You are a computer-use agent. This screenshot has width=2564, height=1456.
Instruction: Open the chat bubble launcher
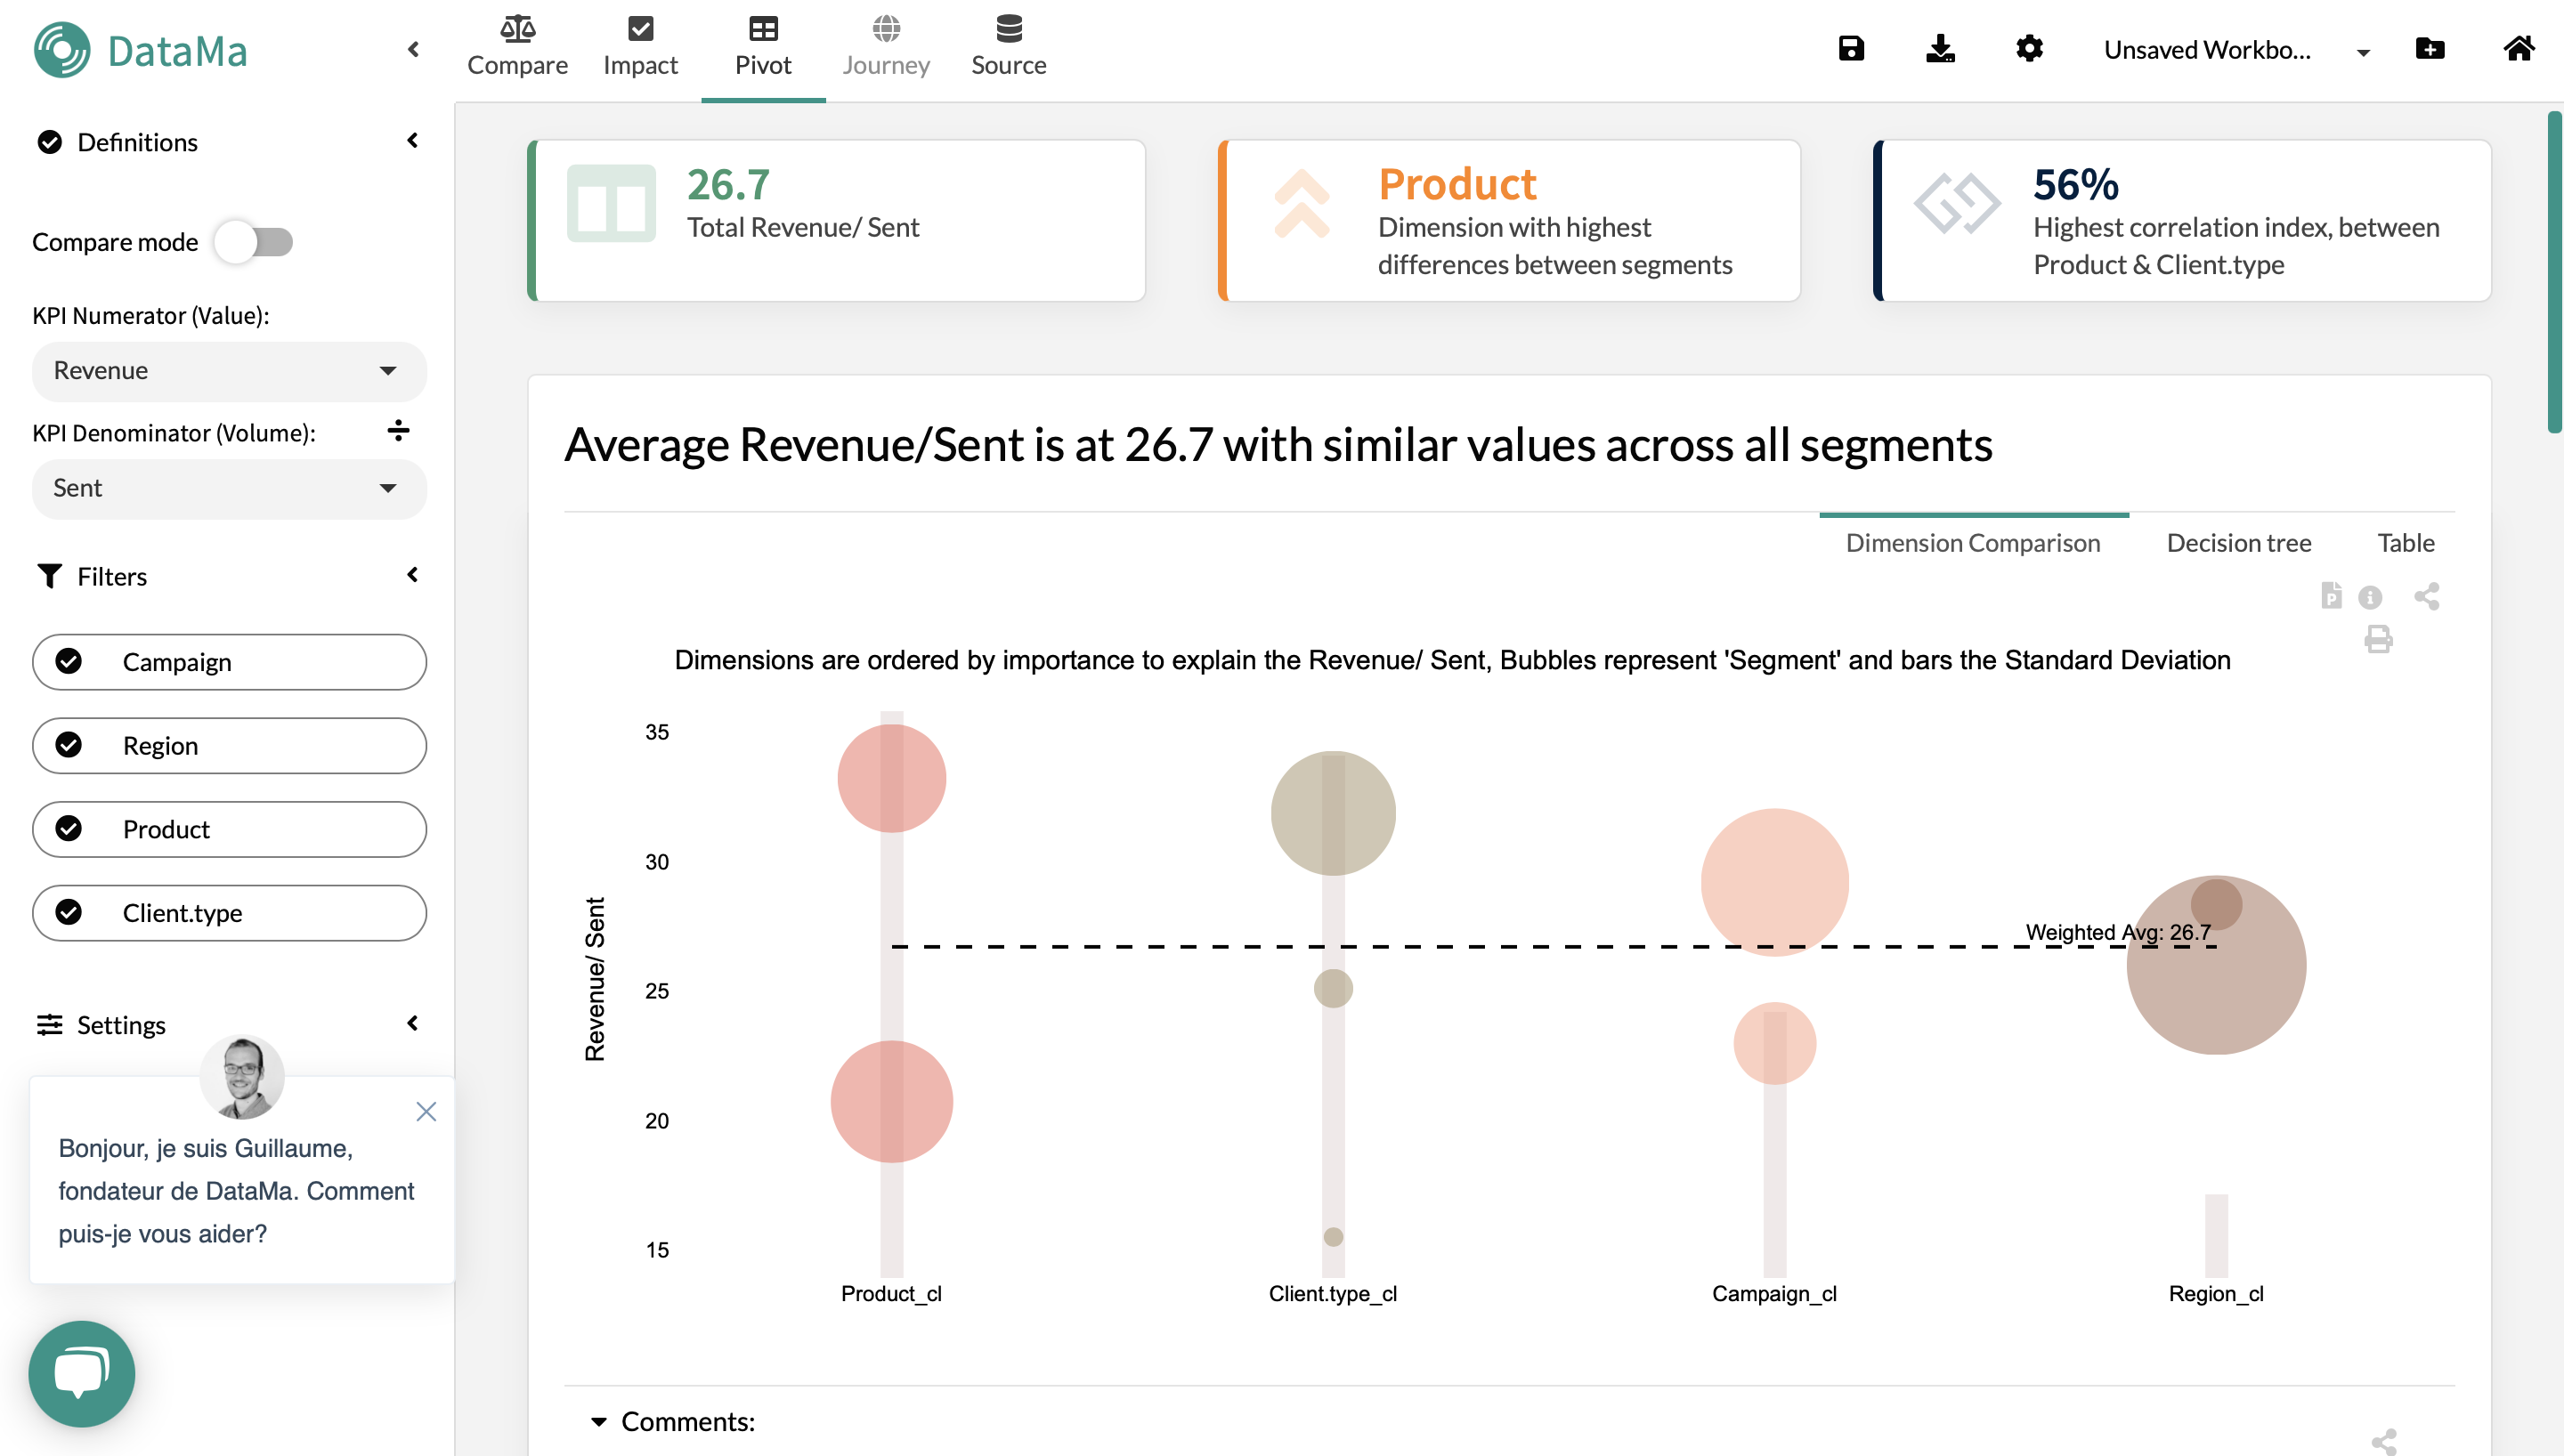pos(82,1374)
